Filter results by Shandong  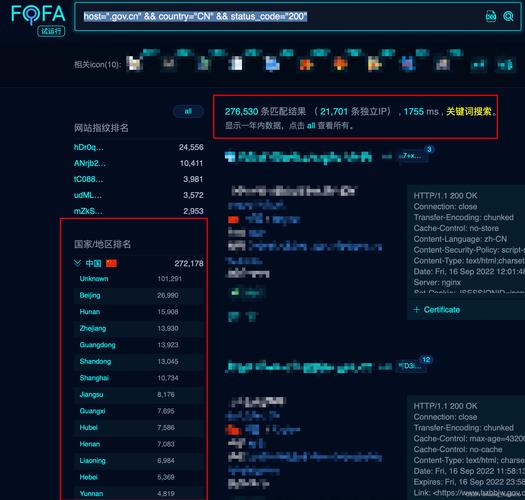[x=95, y=361]
